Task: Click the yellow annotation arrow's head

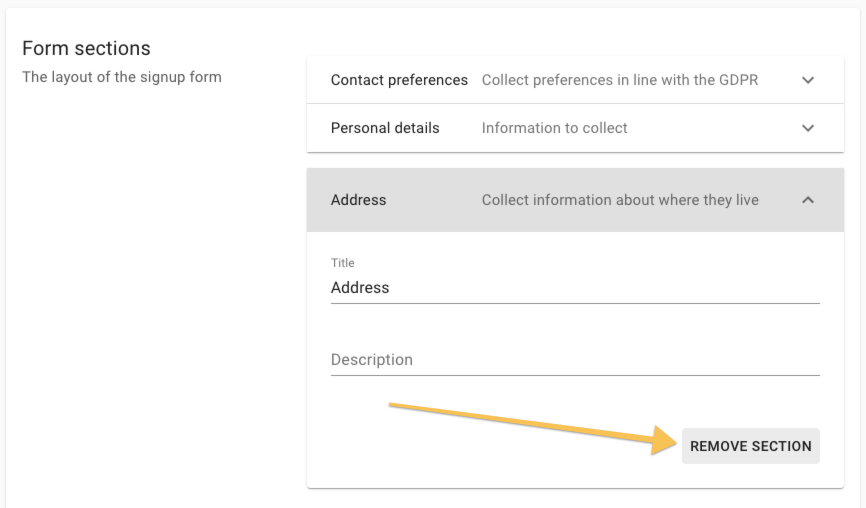Action: (x=670, y=444)
